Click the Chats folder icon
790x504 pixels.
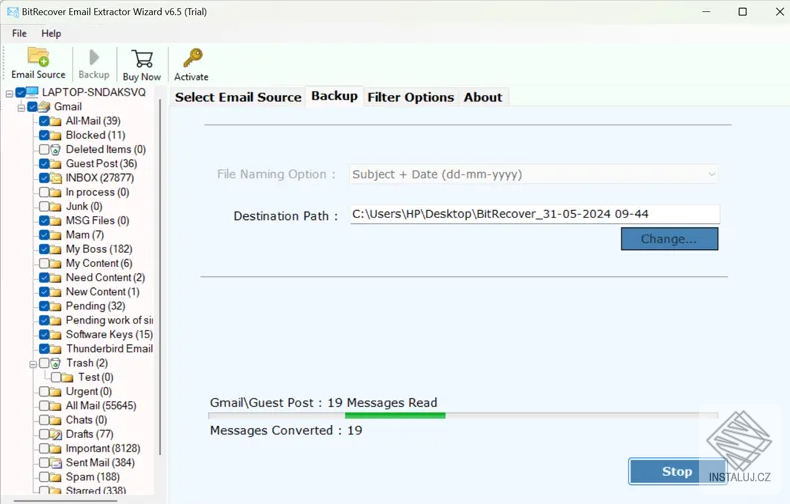click(55, 420)
